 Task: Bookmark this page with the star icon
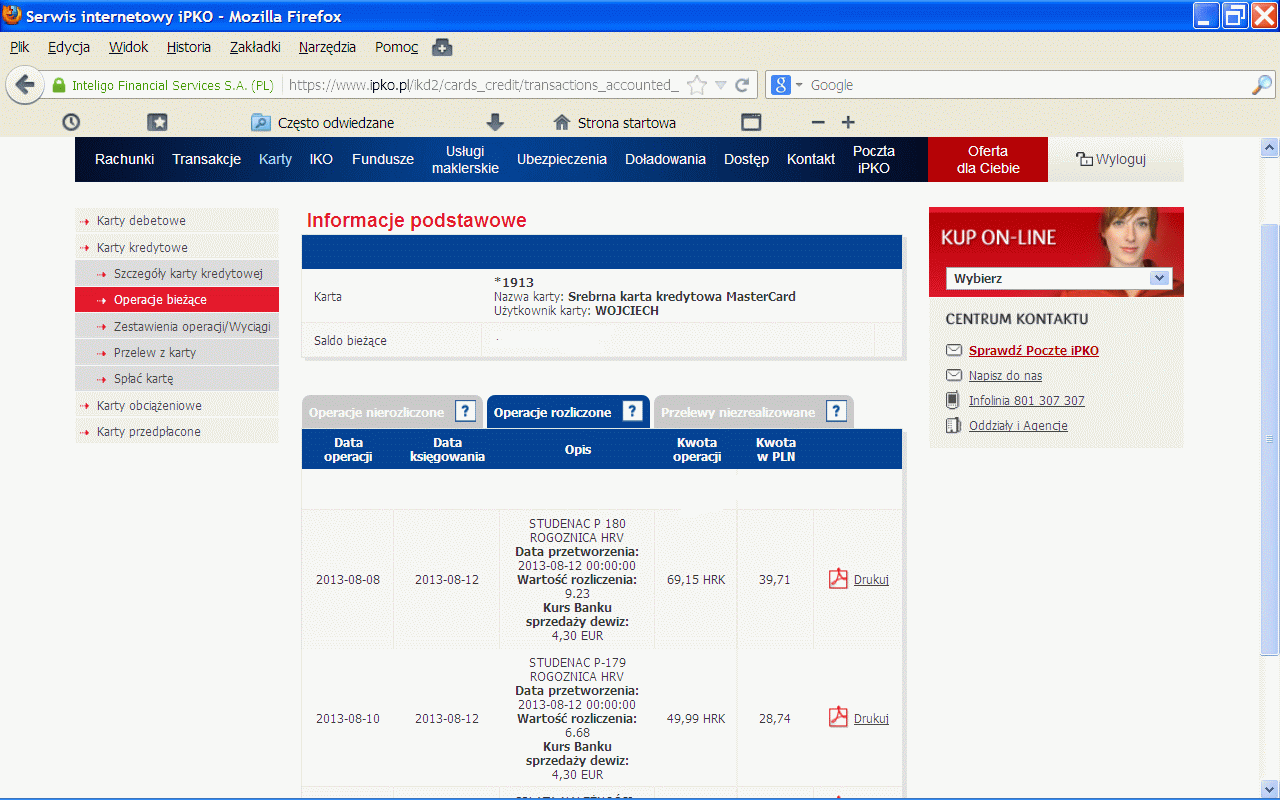pyautogui.click(x=697, y=86)
